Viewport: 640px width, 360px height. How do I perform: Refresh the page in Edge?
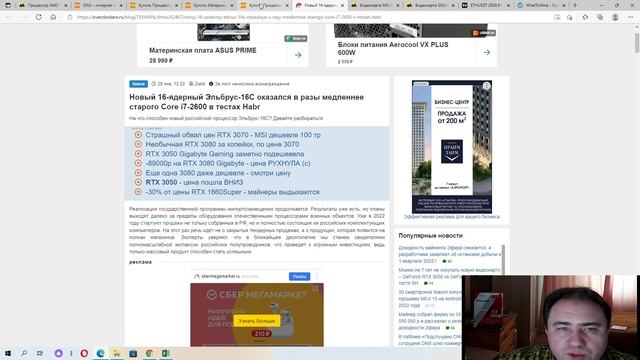click(x=38, y=17)
